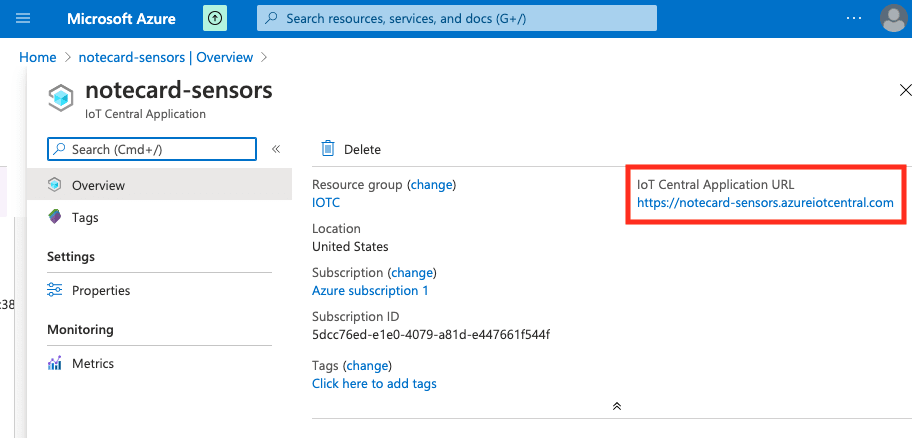Viewport: 912px width, 438px height.
Task: Click the notecard-sensors page heading
Action: click(179, 90)
